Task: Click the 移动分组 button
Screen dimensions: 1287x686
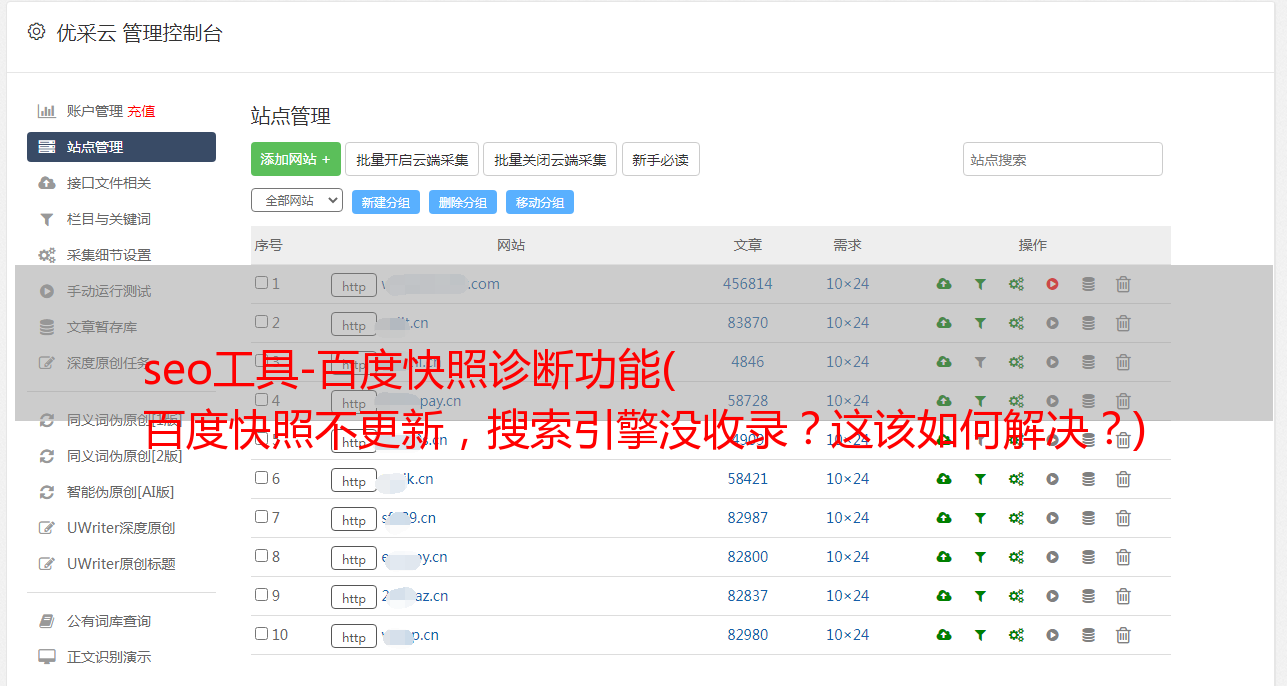Action: 540,202
